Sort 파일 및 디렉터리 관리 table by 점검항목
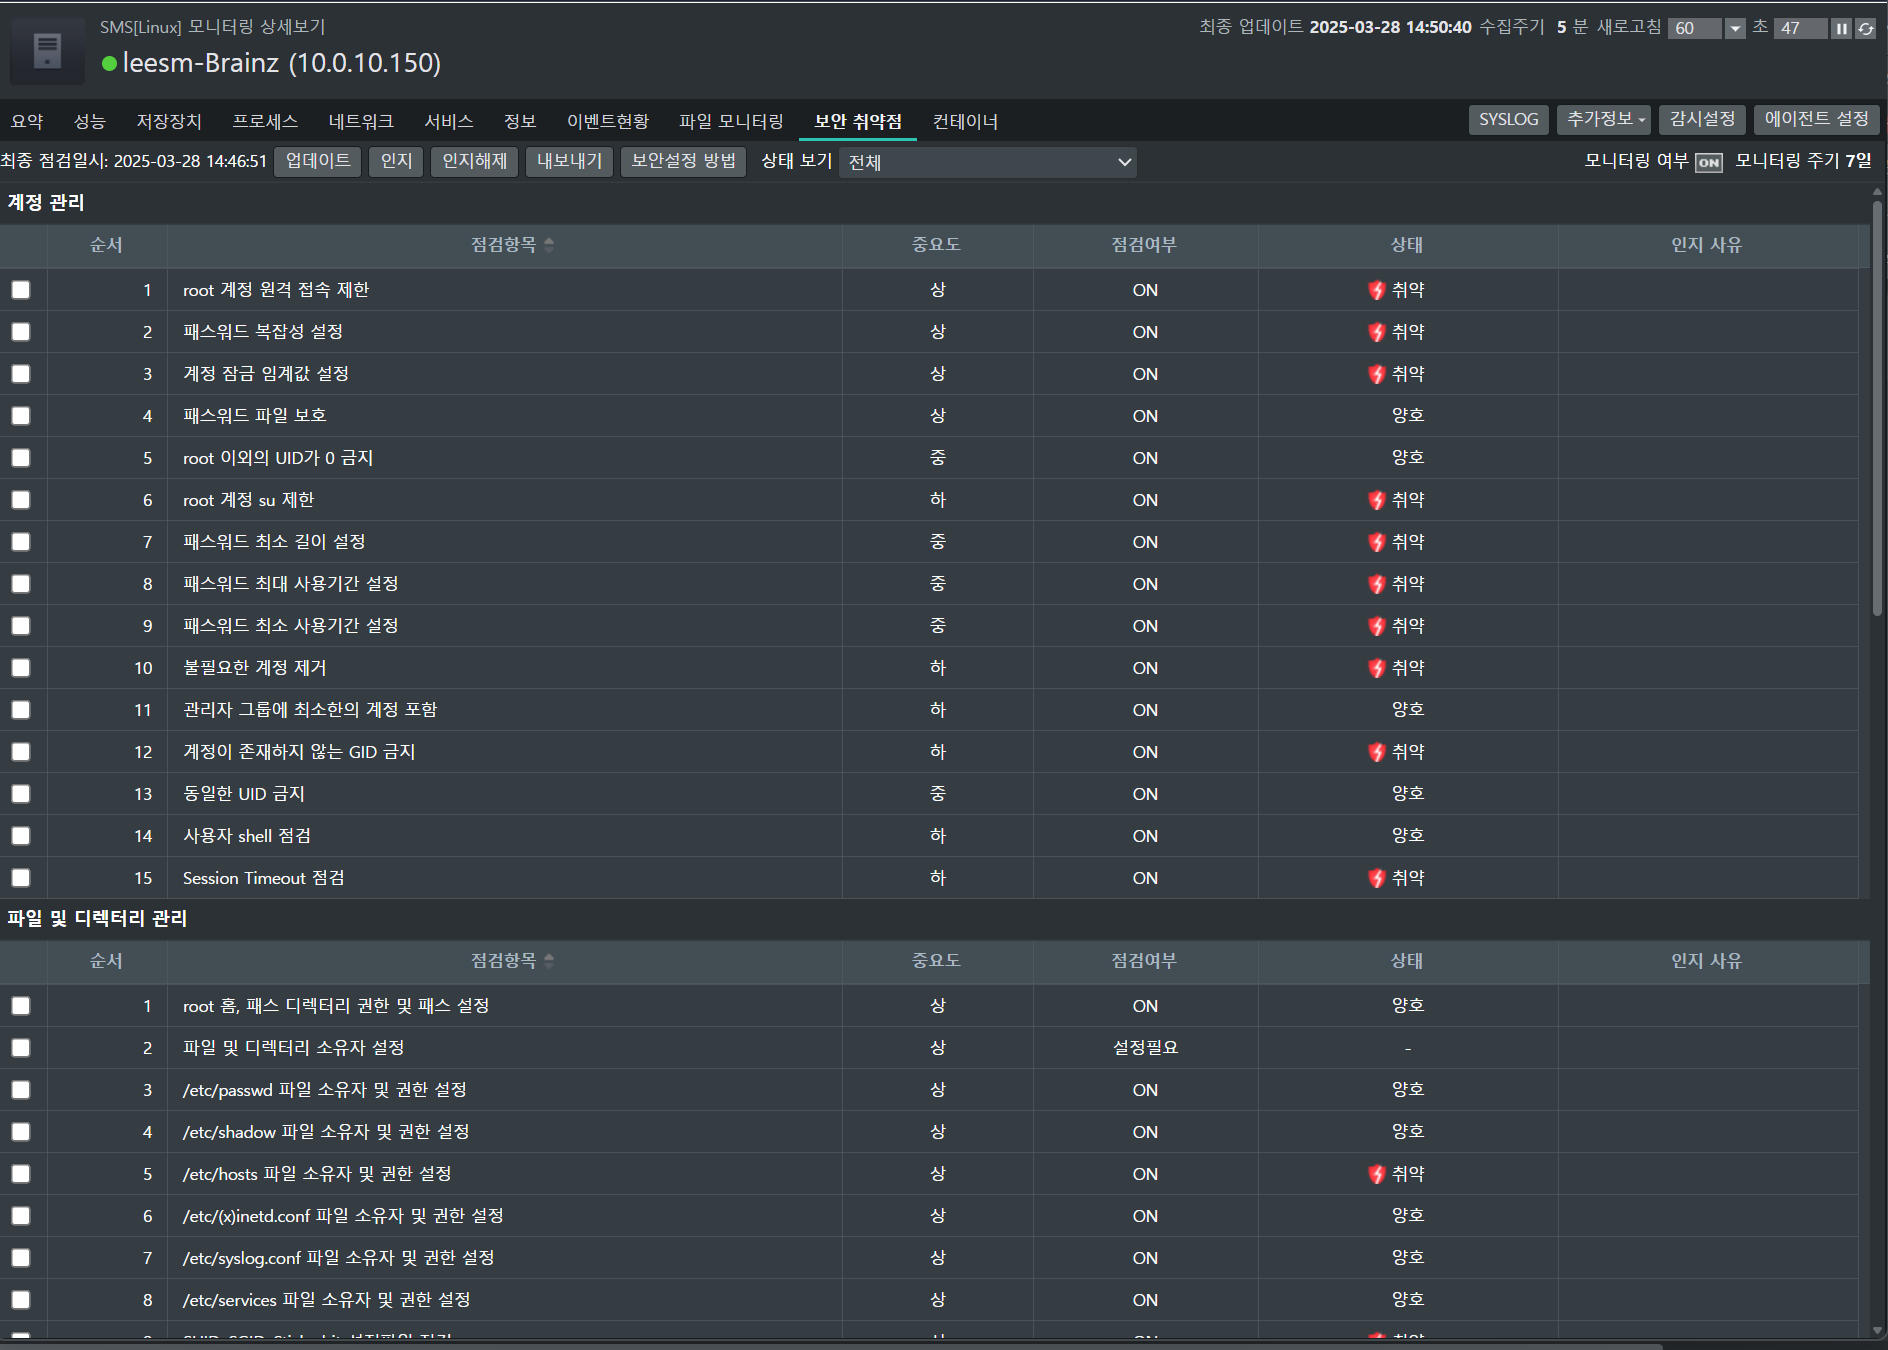Image resolution: width=1888 pixels, height=1350 pixels. point(549,961)
